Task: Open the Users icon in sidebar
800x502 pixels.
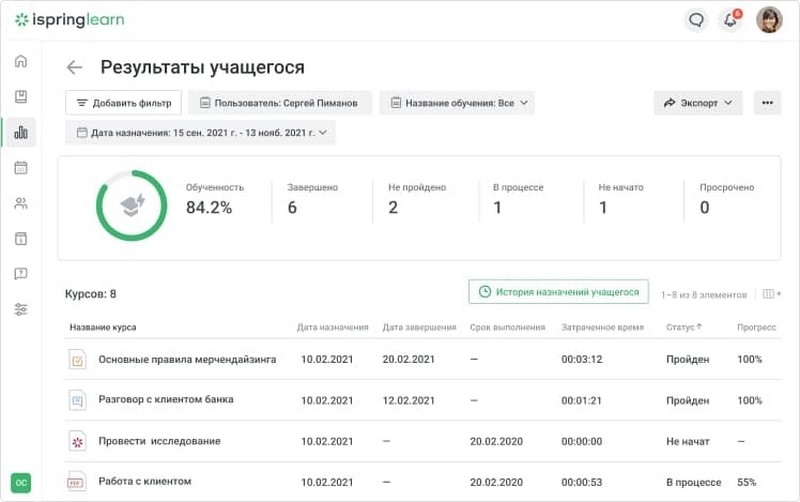Action: (x=21, y=203)
